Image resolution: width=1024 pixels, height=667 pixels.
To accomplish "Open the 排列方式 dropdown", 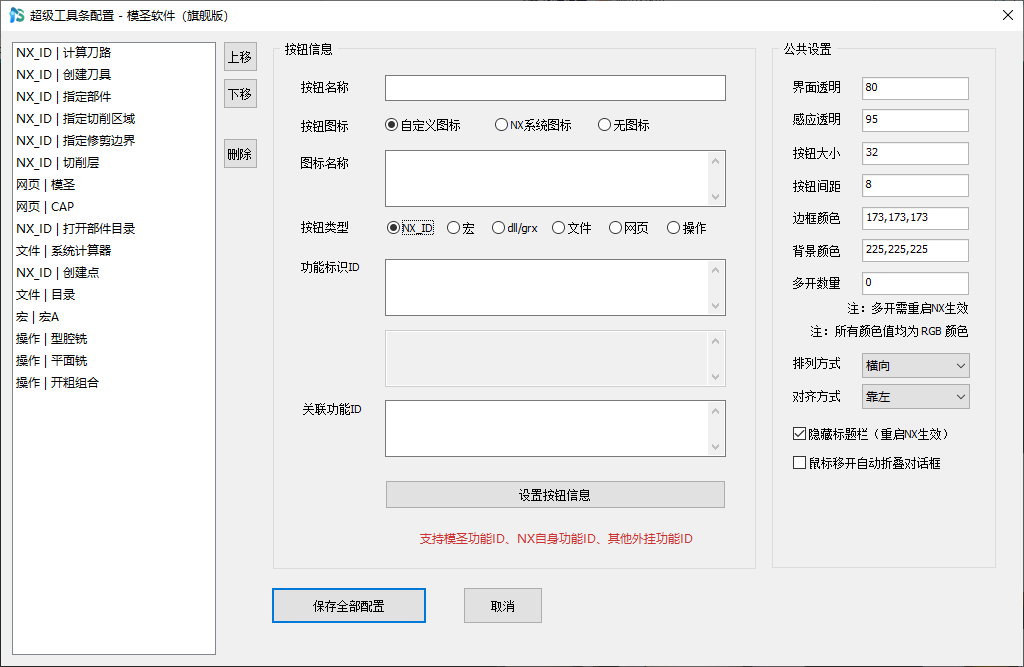I will click(916, 366).
